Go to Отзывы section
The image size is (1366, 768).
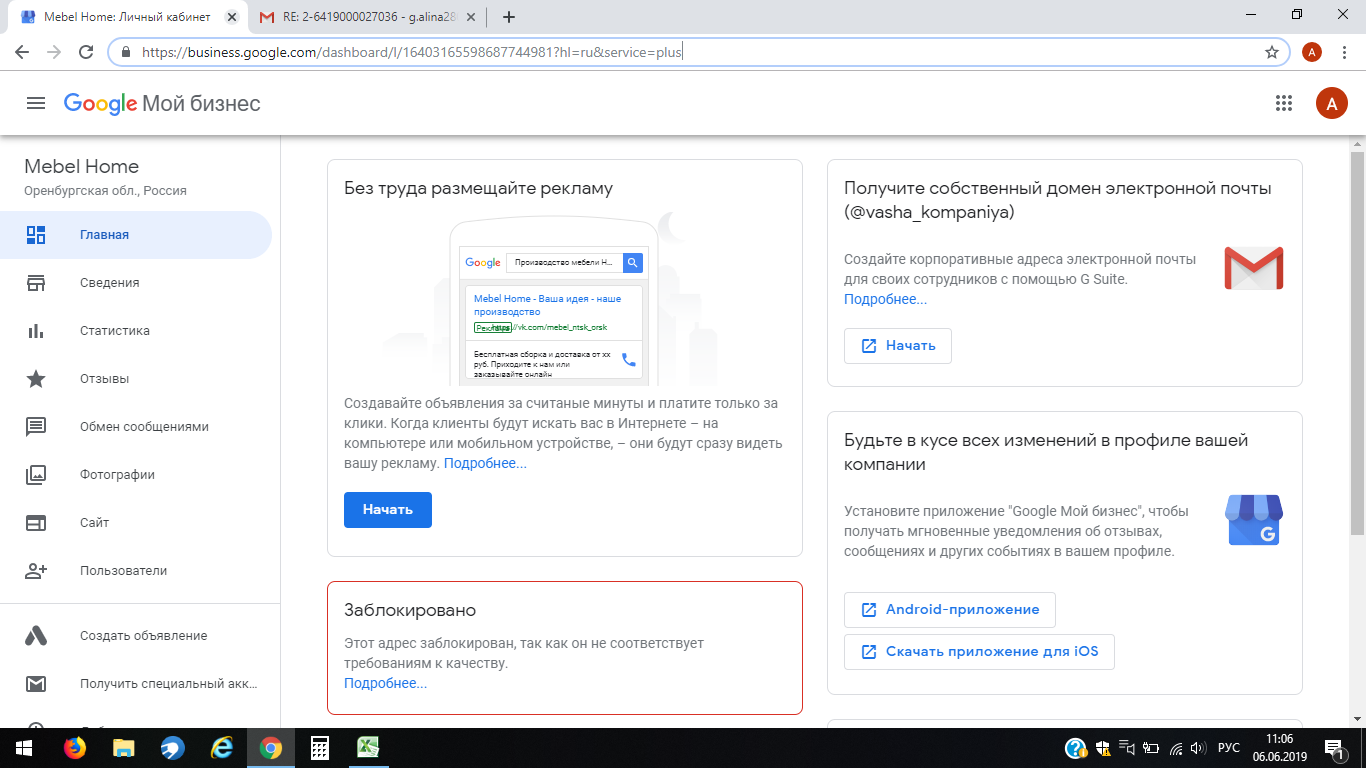(136, 379)
